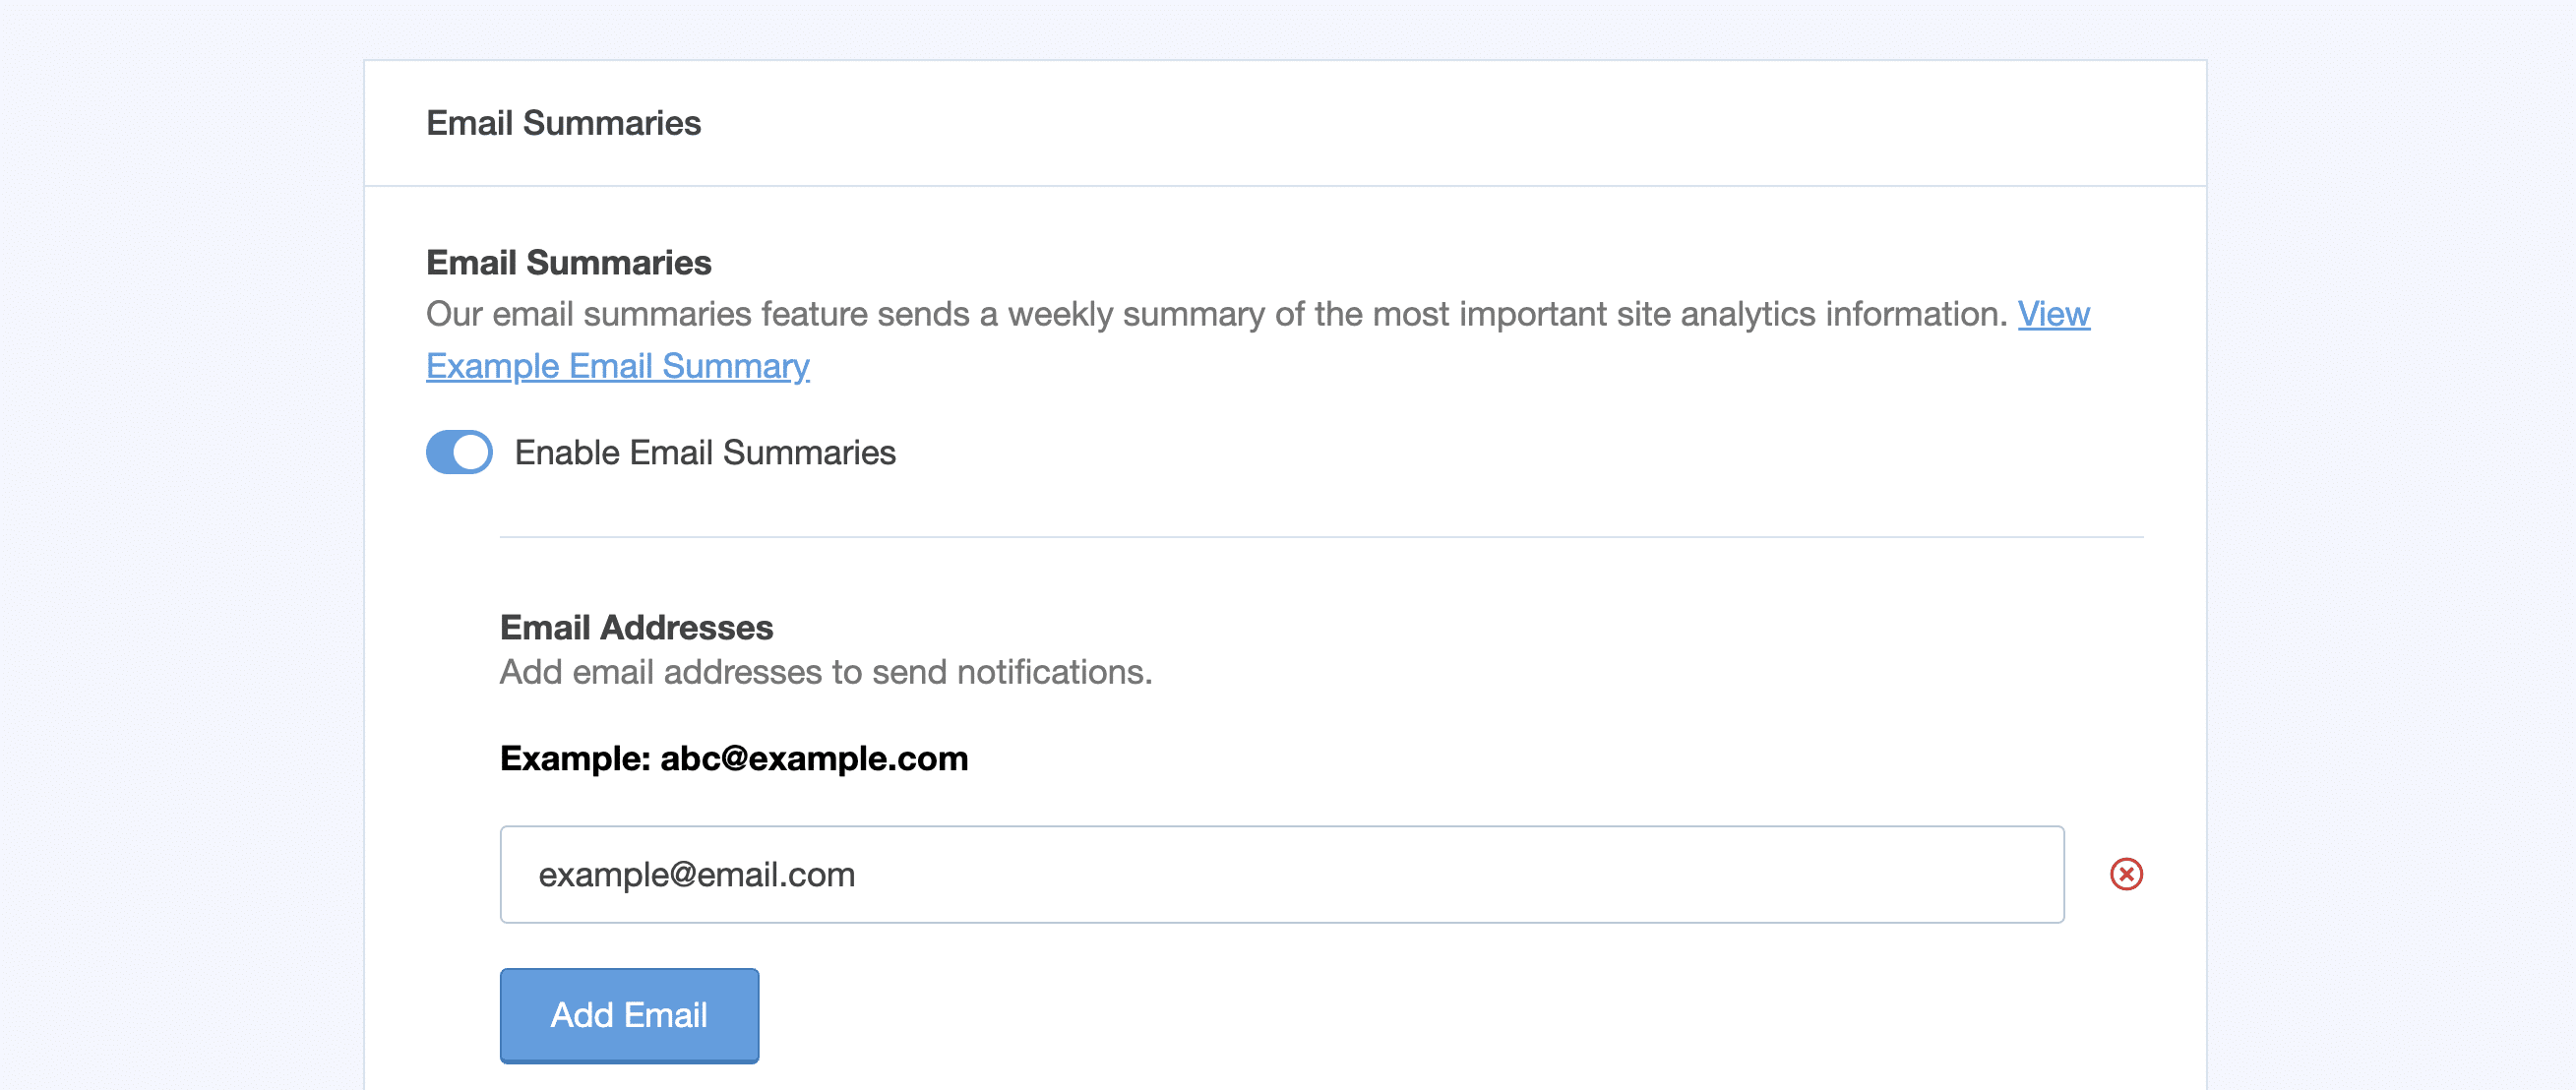Place cursor on the "example@email.com" text
The height and width of the screenshot is (1090, 2576).
tap(696, 874)
